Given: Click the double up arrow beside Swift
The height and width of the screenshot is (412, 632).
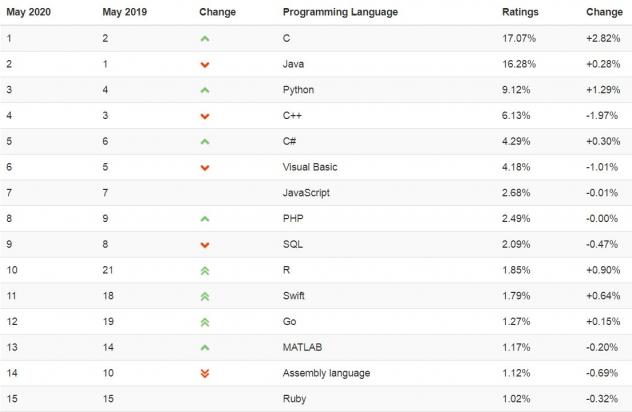Looking at the screenshot, I should tap(205, 296).
